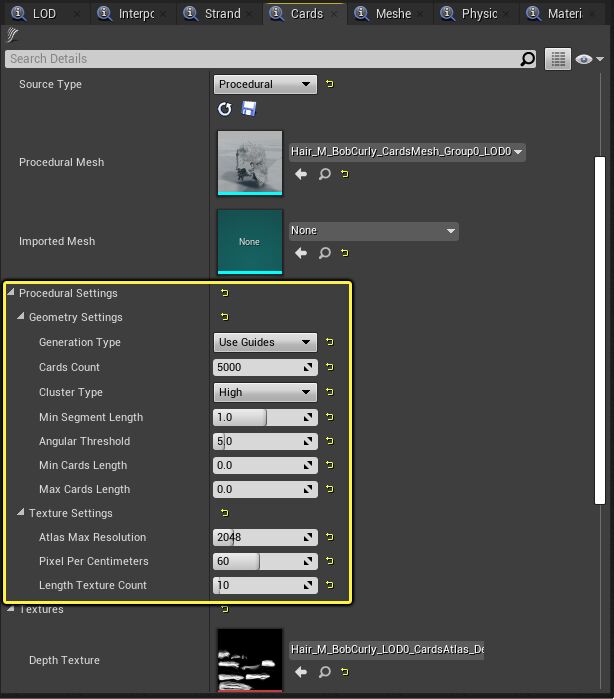Use selected asset arrow for Depth Texture
This screenshot has width=614, height=699.
(301, 672)
